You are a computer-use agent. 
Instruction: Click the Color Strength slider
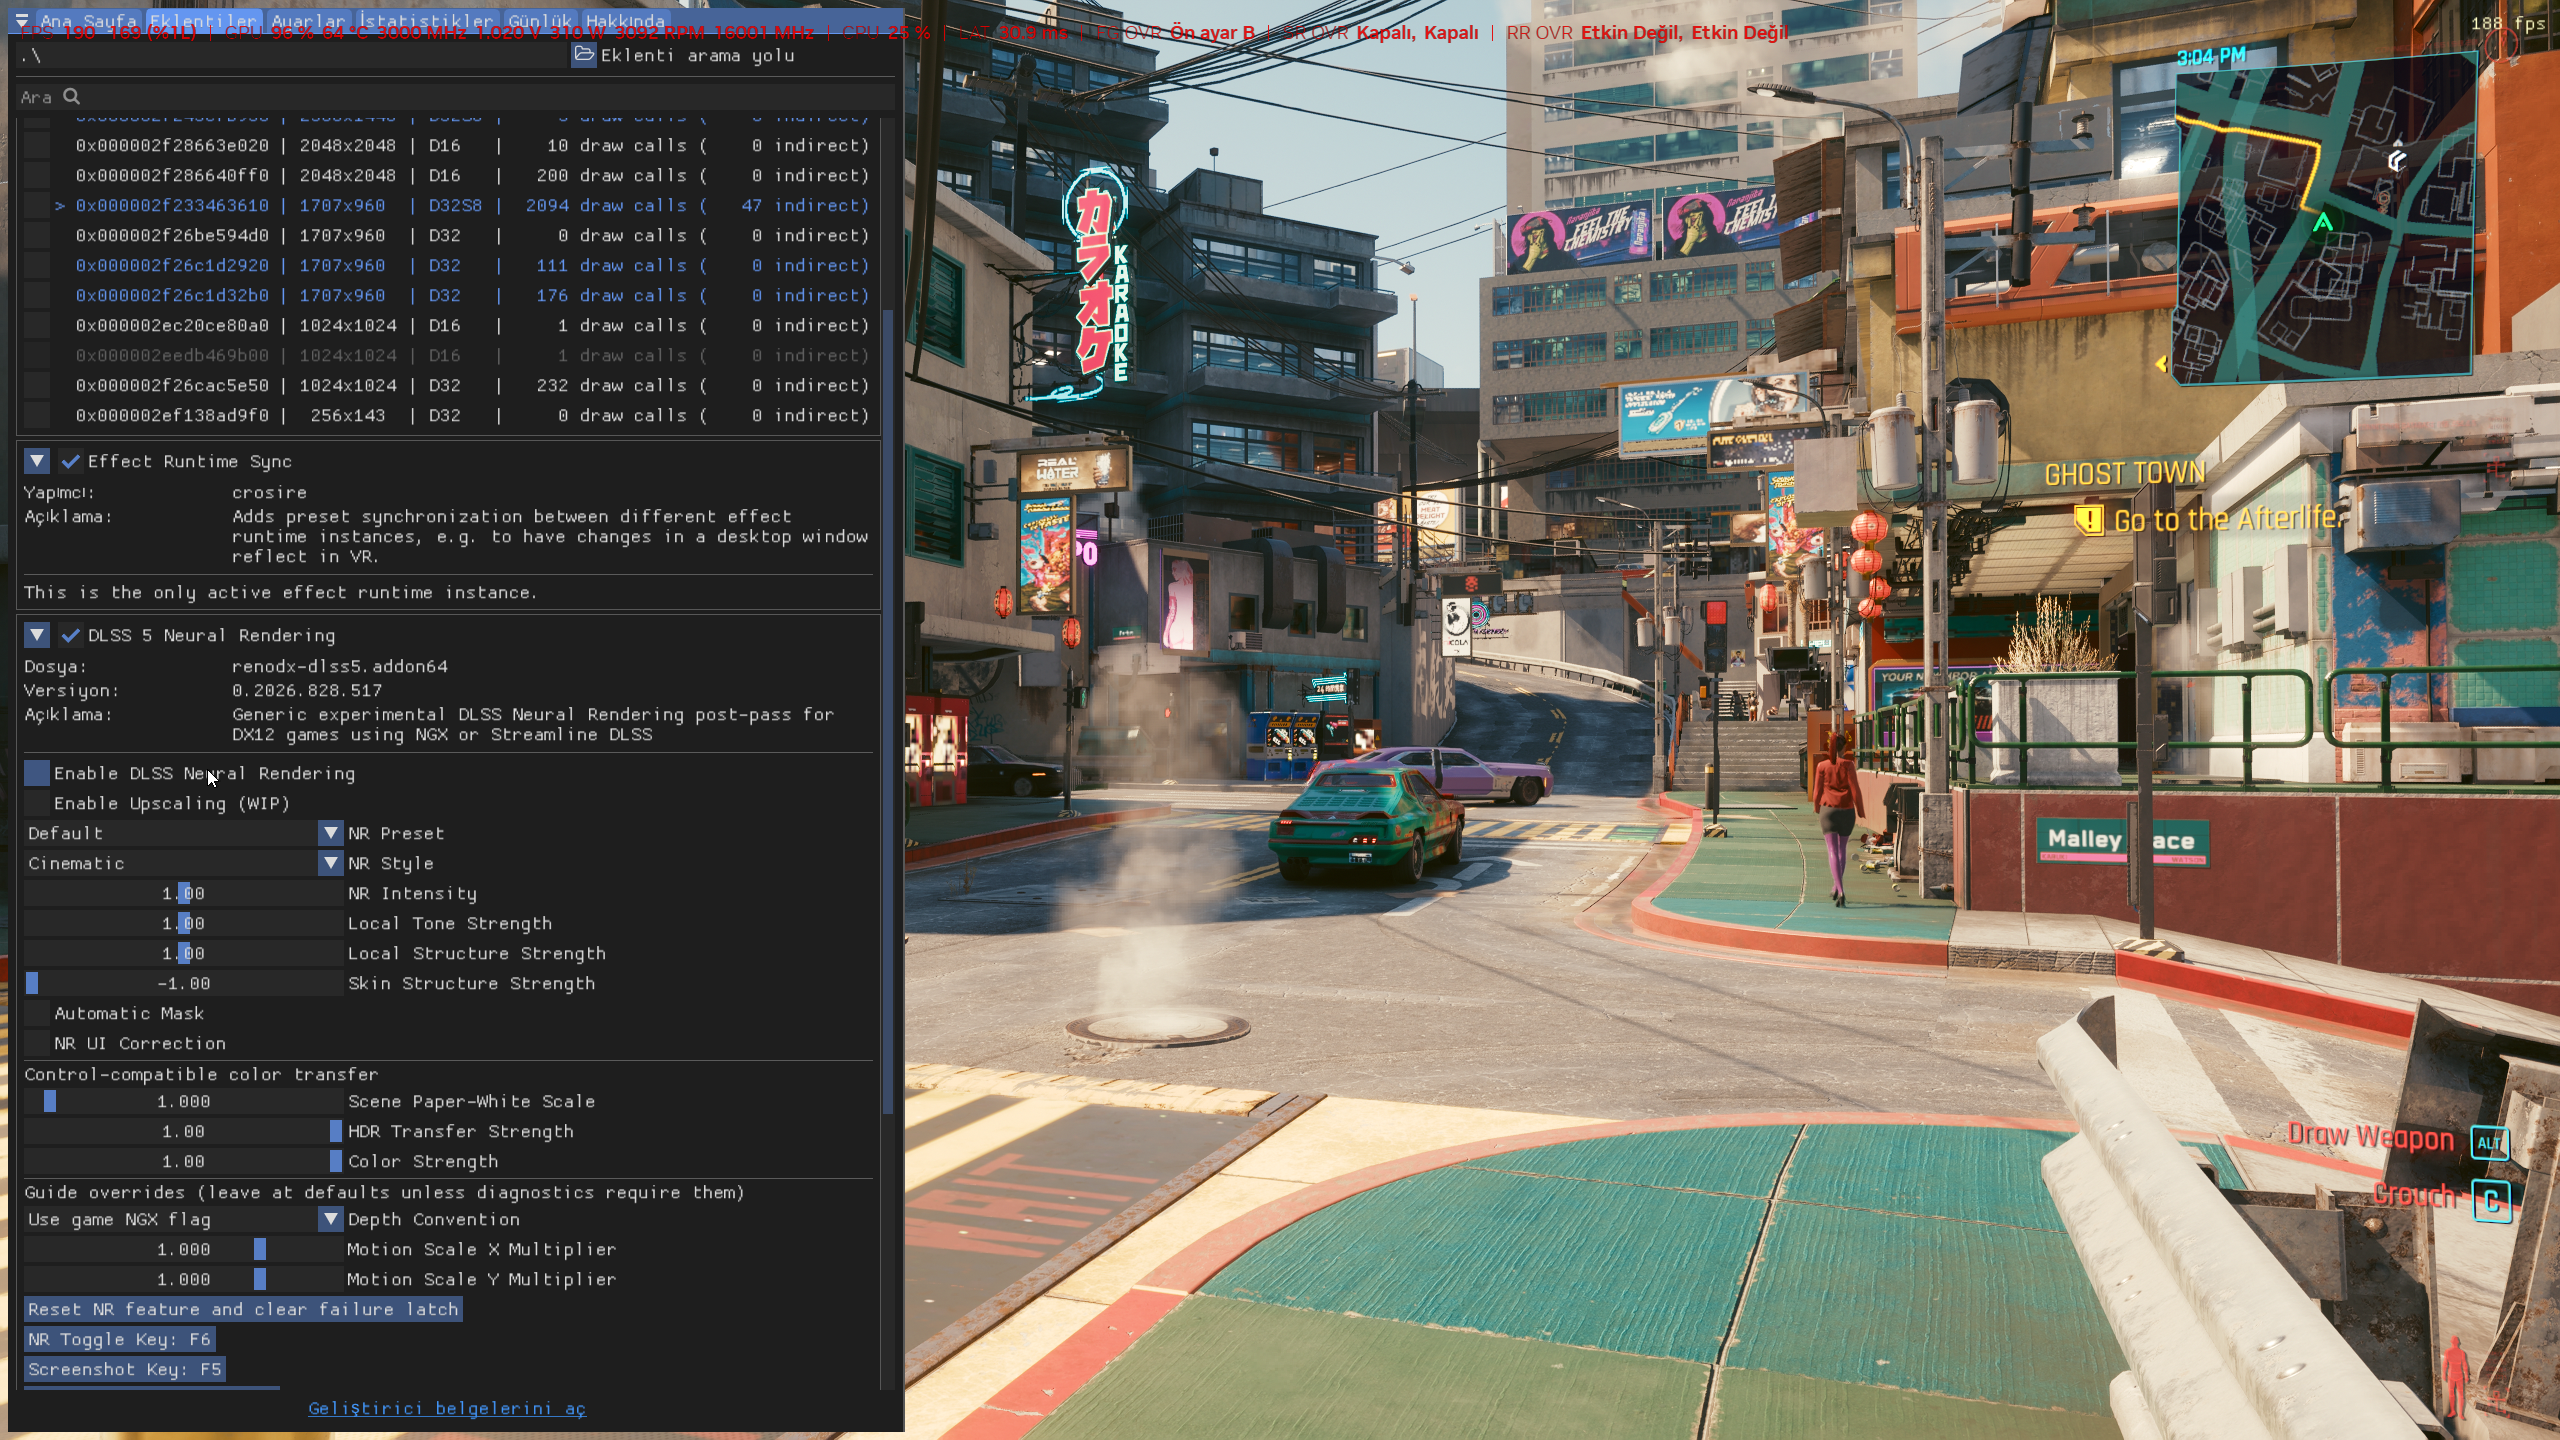pyautogui.click(x=183, y=1161)
